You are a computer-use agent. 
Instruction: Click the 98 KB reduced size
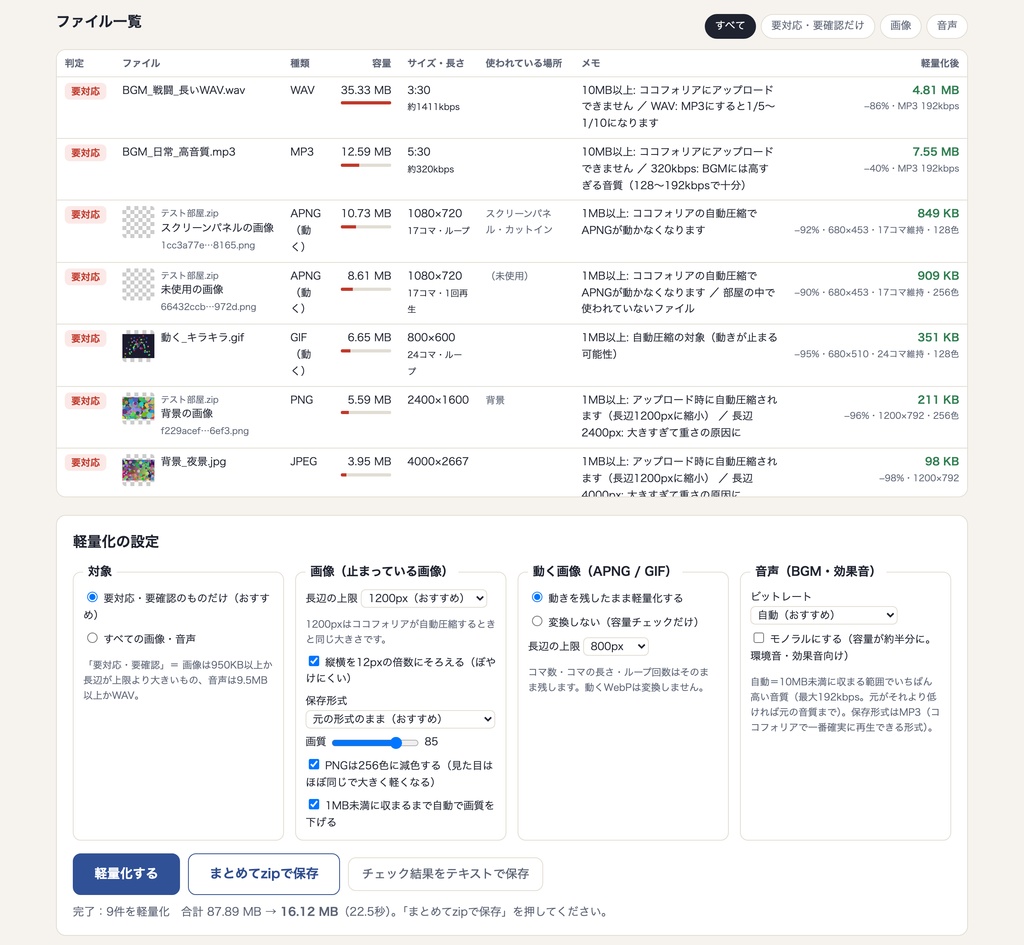click(942, 462)
